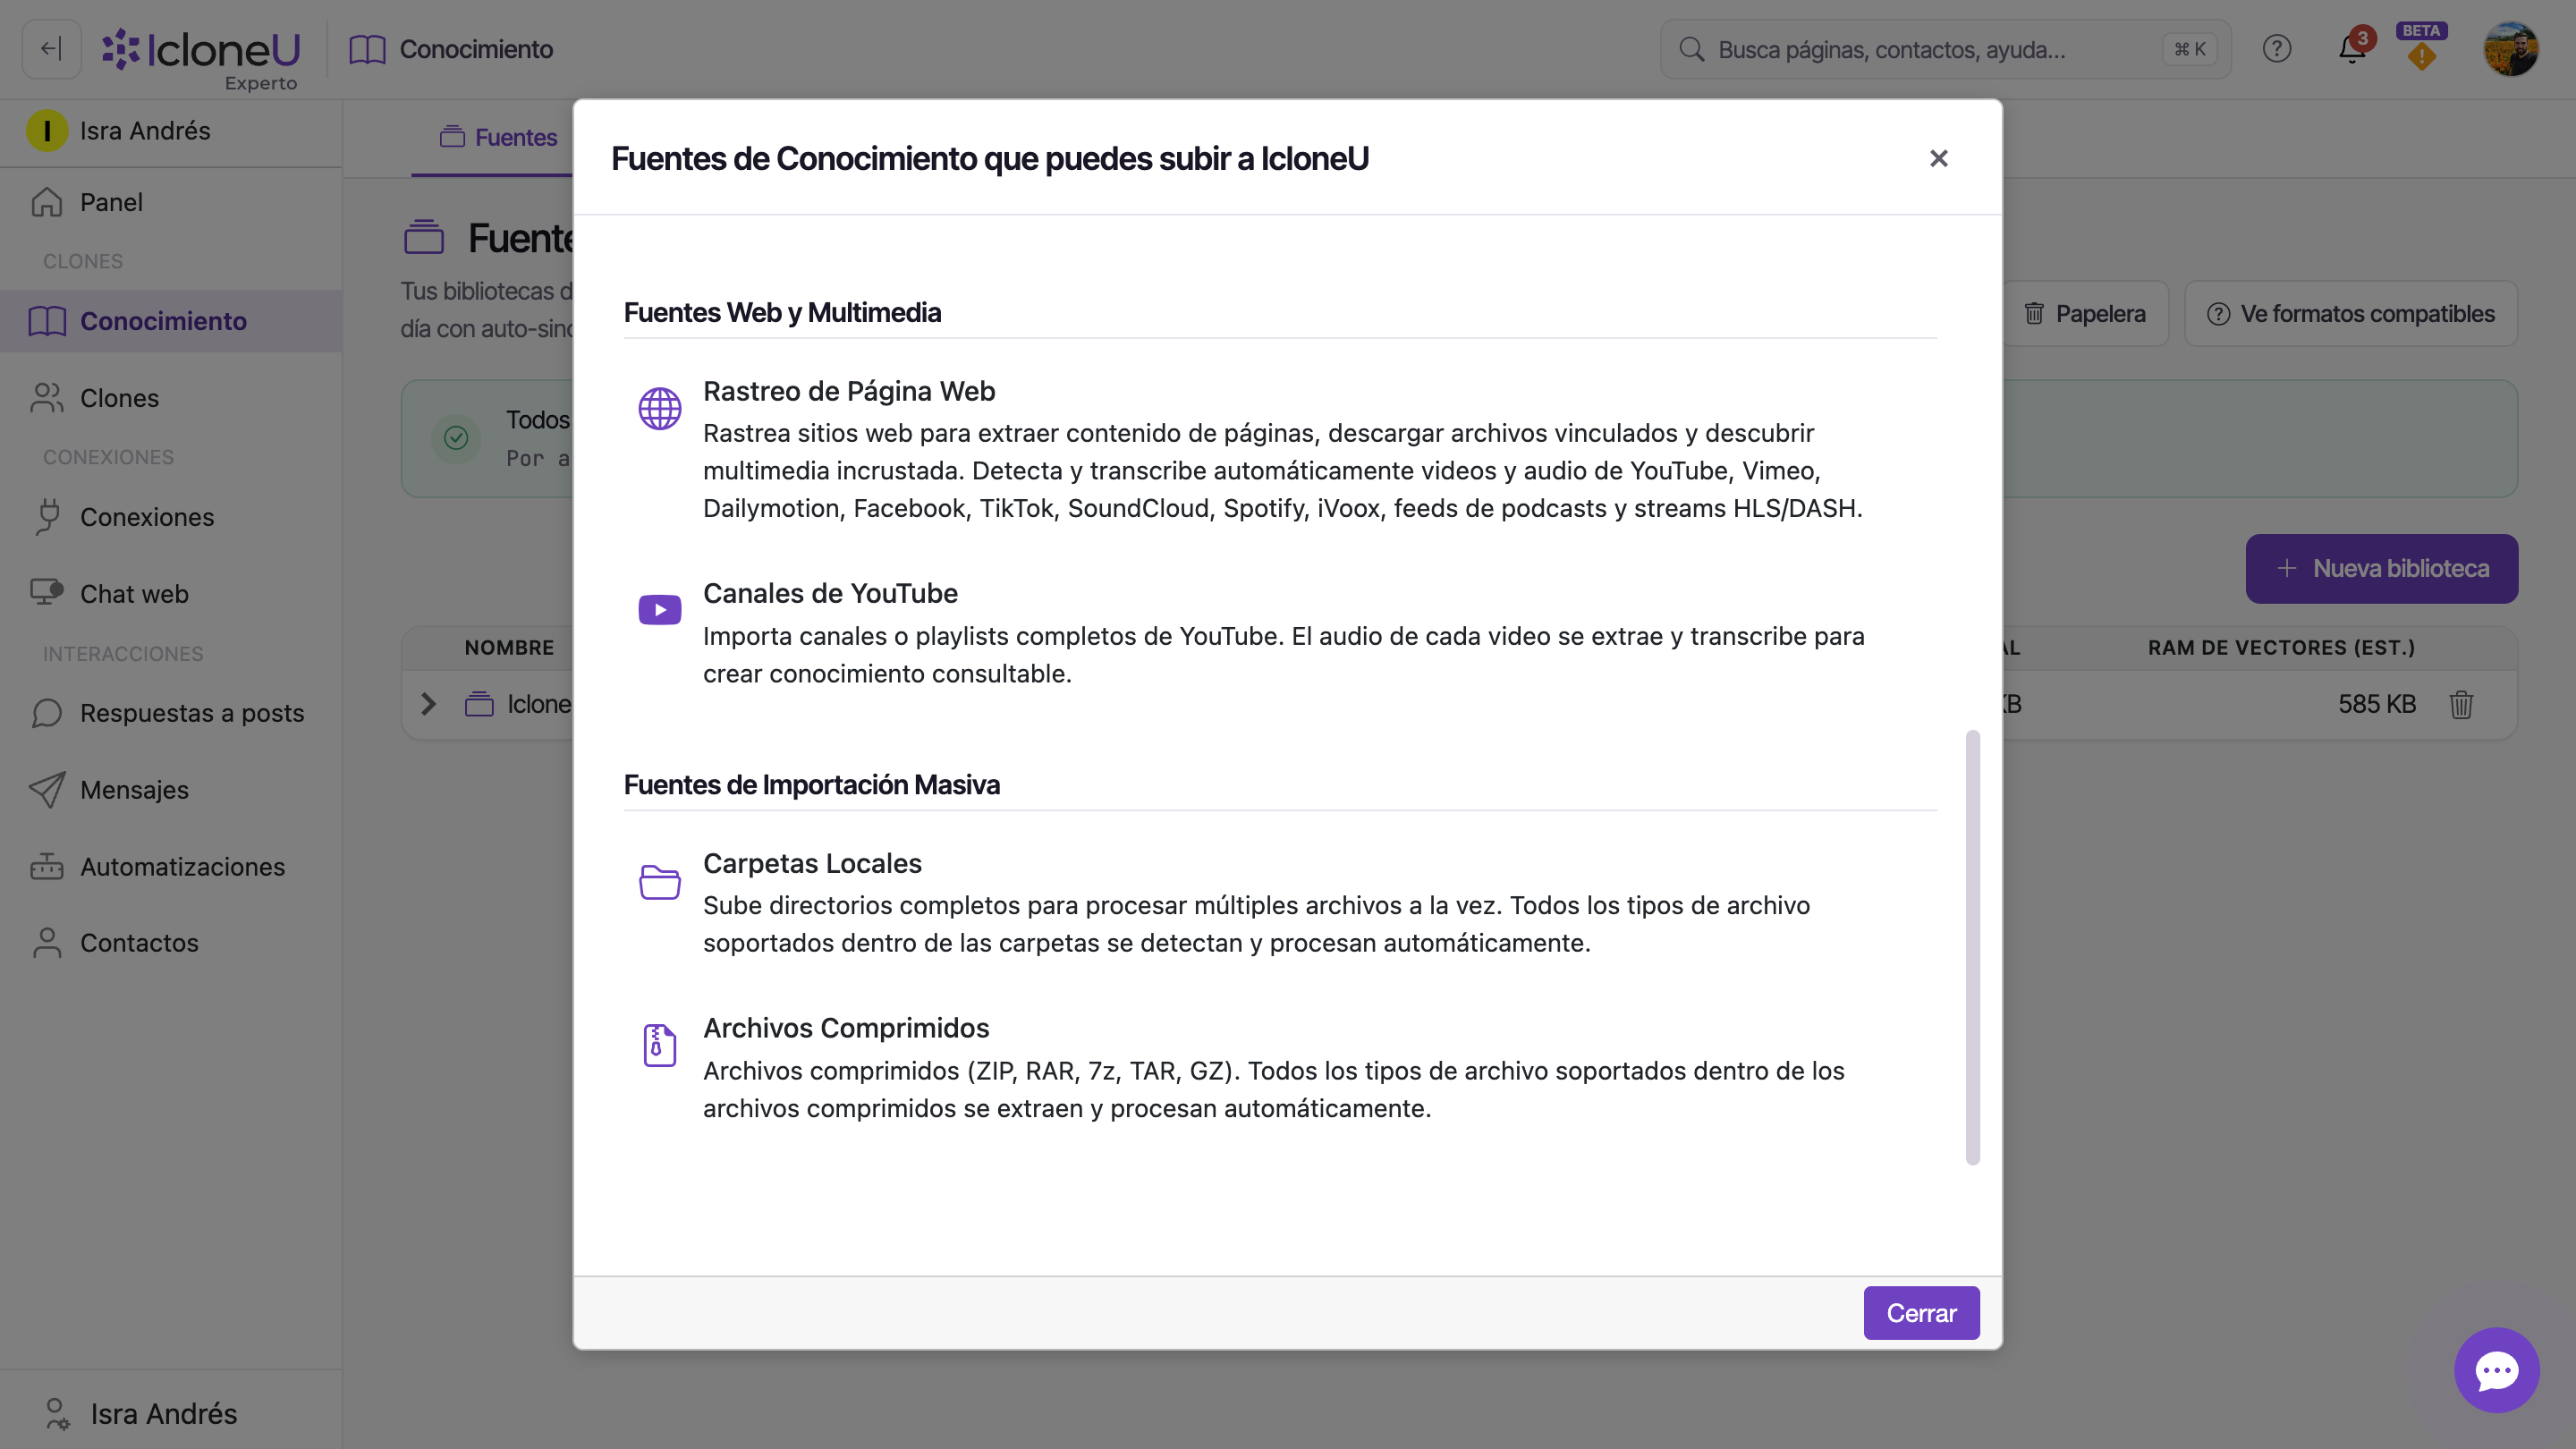This screenshot has width=2576, height=1449.
Task: Go to Panel in the sidebar
Action: [x=171, y=202]
